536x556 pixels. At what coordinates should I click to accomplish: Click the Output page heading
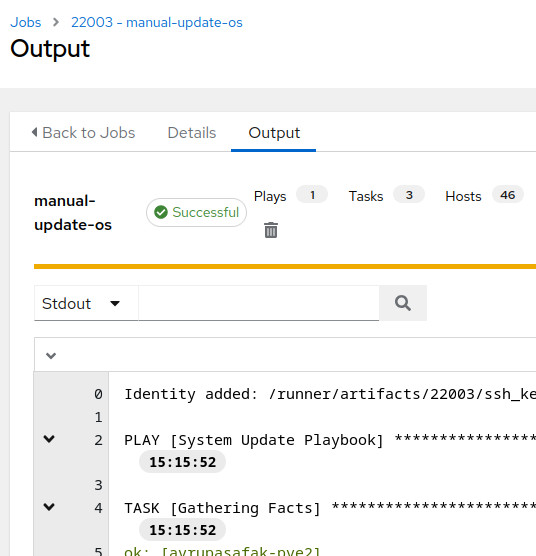click(50, 49)
